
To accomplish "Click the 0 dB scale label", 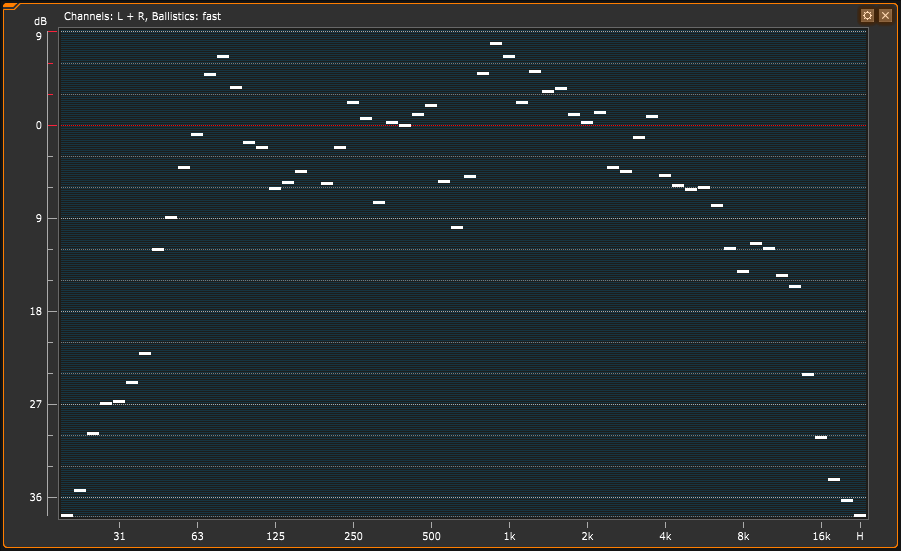I will coord(39,126).
